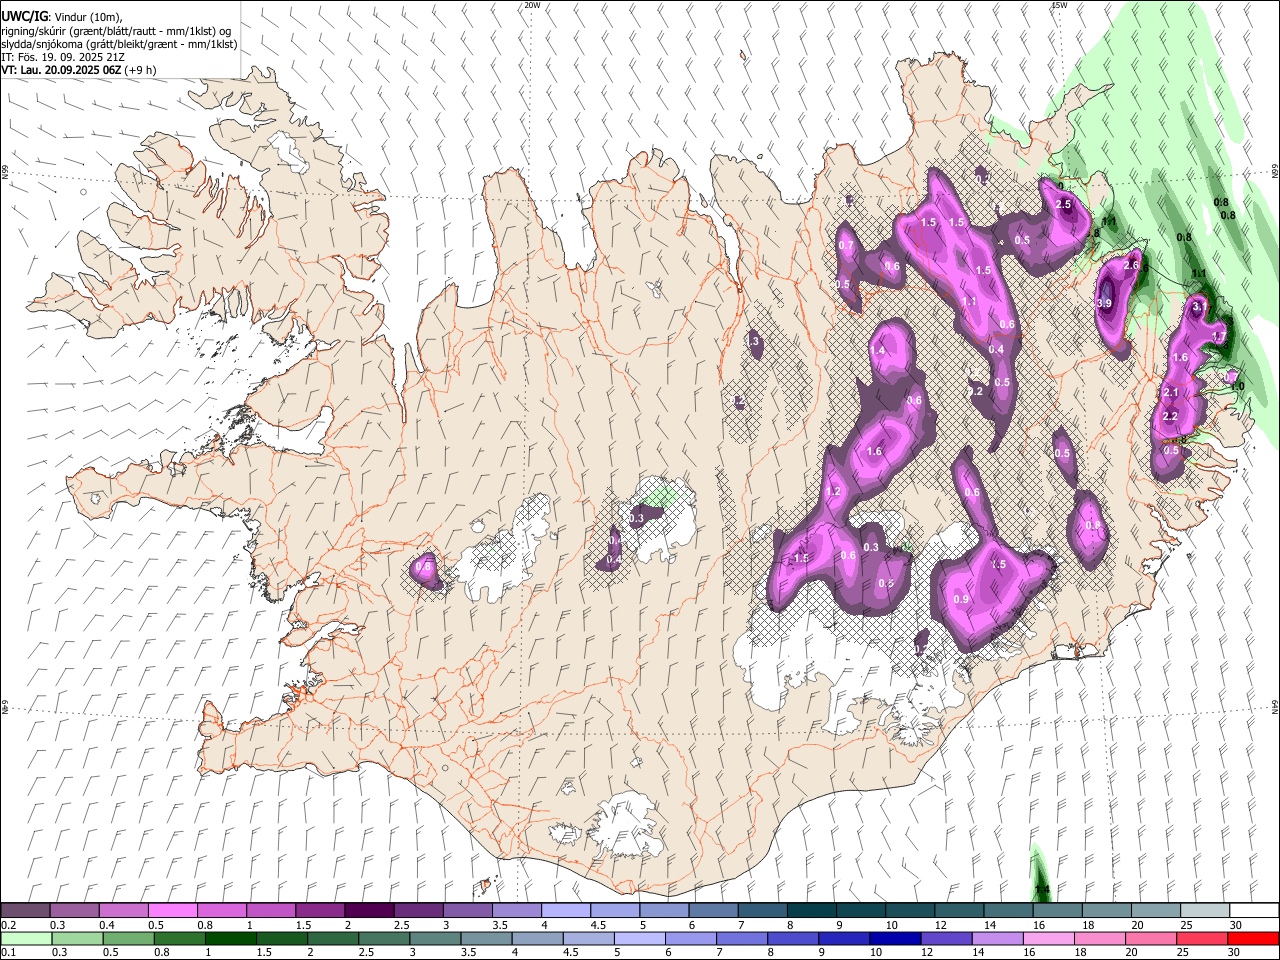
Task: Click the palest green 0.1 swatch in lower legend
Action: tap(26, 938)
